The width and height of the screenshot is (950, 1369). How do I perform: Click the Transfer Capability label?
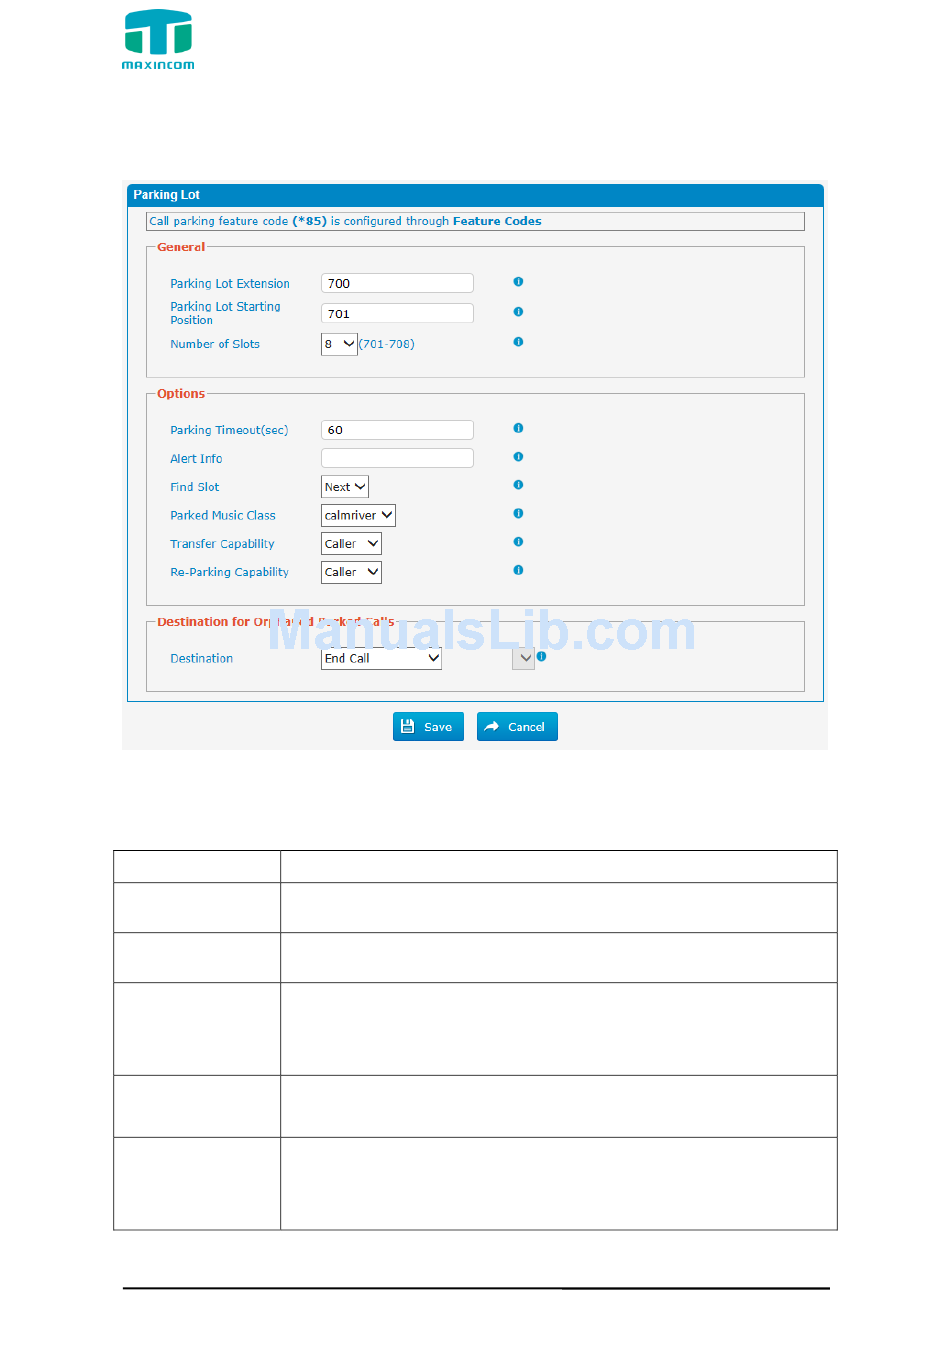click(222, 544)
